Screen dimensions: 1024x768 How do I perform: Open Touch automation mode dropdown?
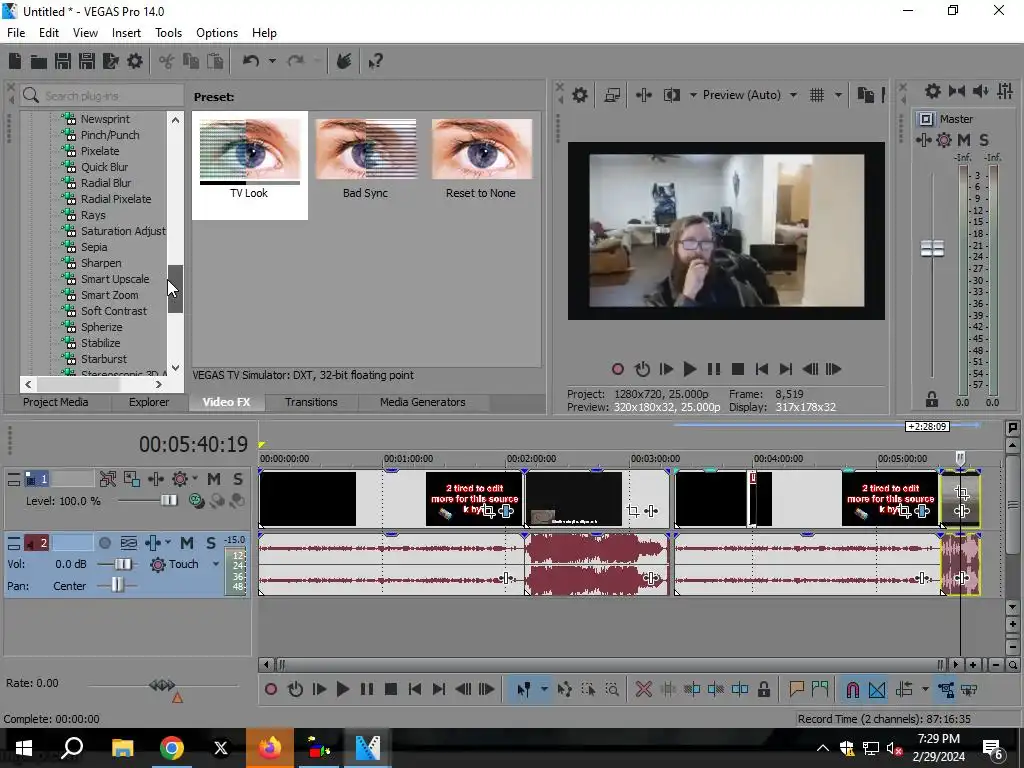(216, 564)
